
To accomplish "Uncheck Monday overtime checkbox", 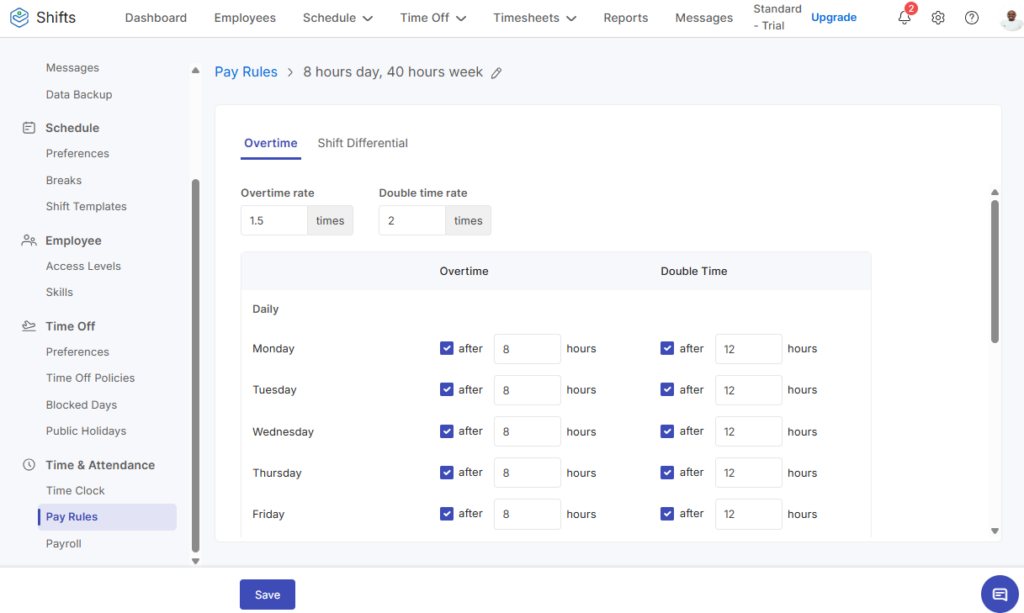I will tap(447, 348).
